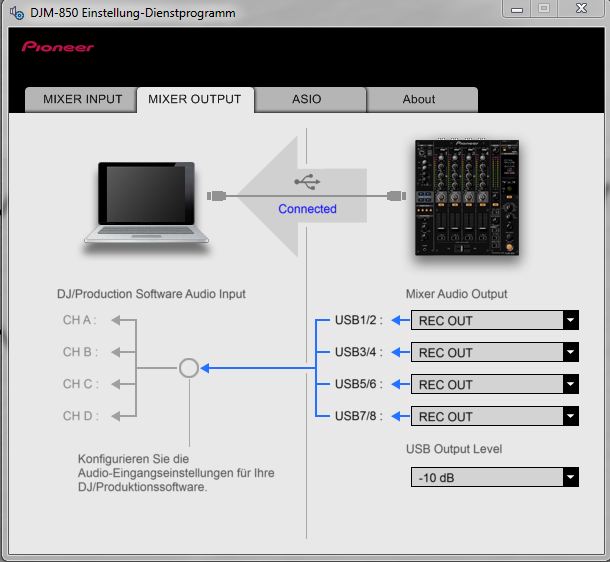The image size is (610, 562).
Task: Click the Konfigurieren Sie die Audio-Eingangseinstellungen note
Action: [x=176, y=473]
